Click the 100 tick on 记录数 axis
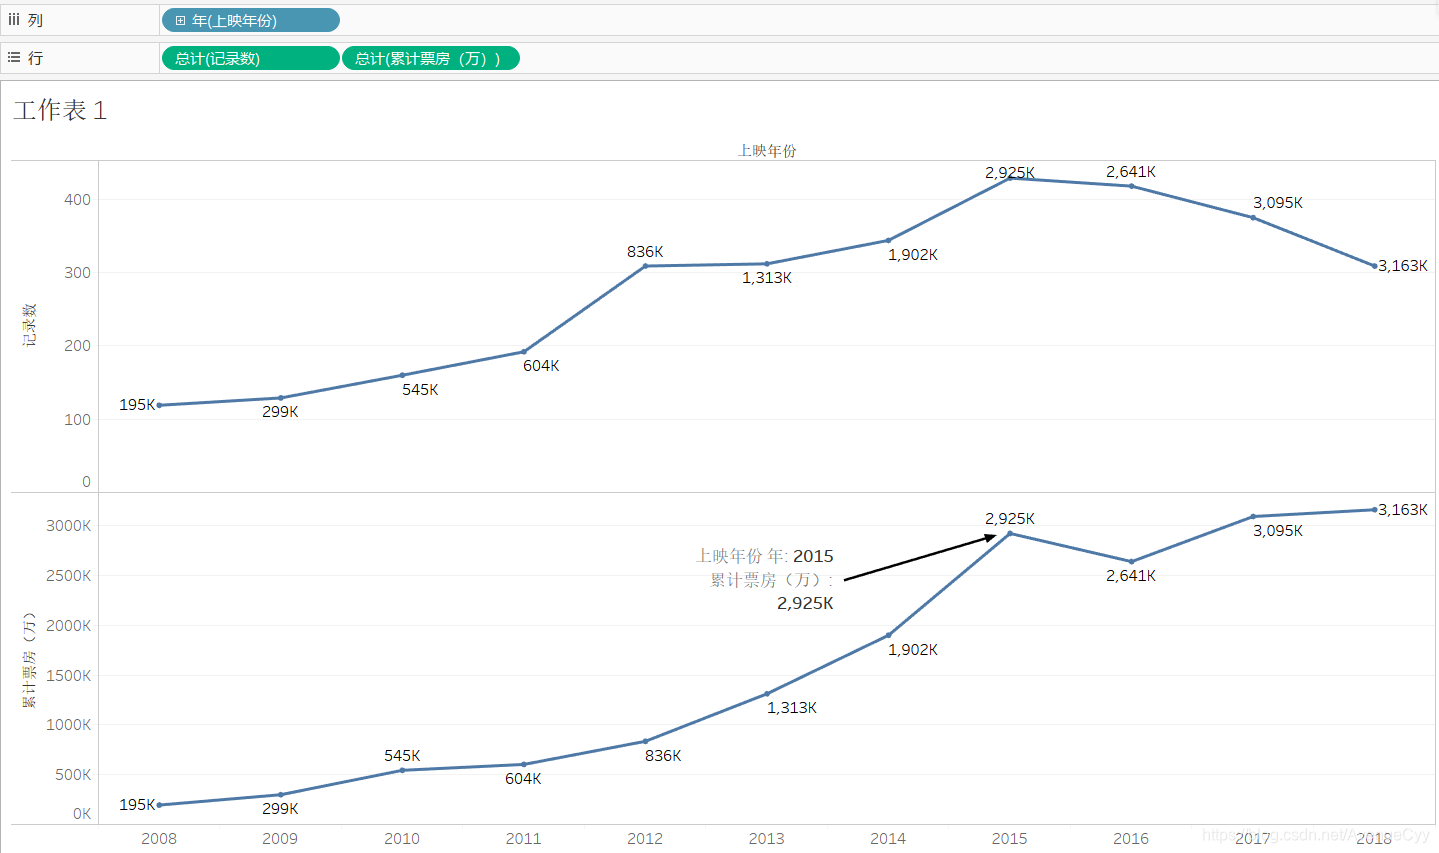Image resolution: width=1439 pixels, height=853 pixels. [x=77, y=420]
